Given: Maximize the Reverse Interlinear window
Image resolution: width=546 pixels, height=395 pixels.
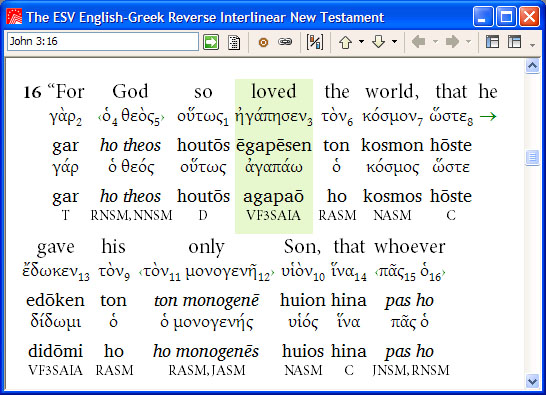Looking at the screenshot, I should click(x=506, y=16).
